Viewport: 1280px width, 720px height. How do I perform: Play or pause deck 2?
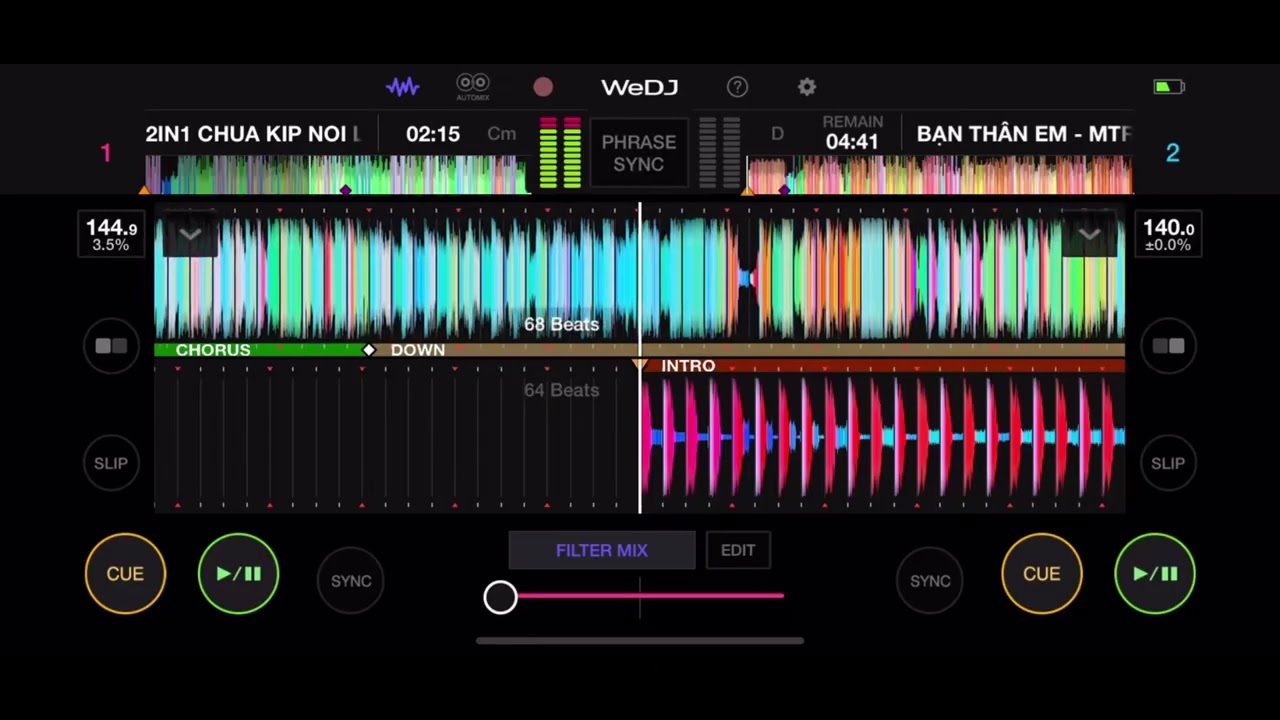pos(1155,573)
